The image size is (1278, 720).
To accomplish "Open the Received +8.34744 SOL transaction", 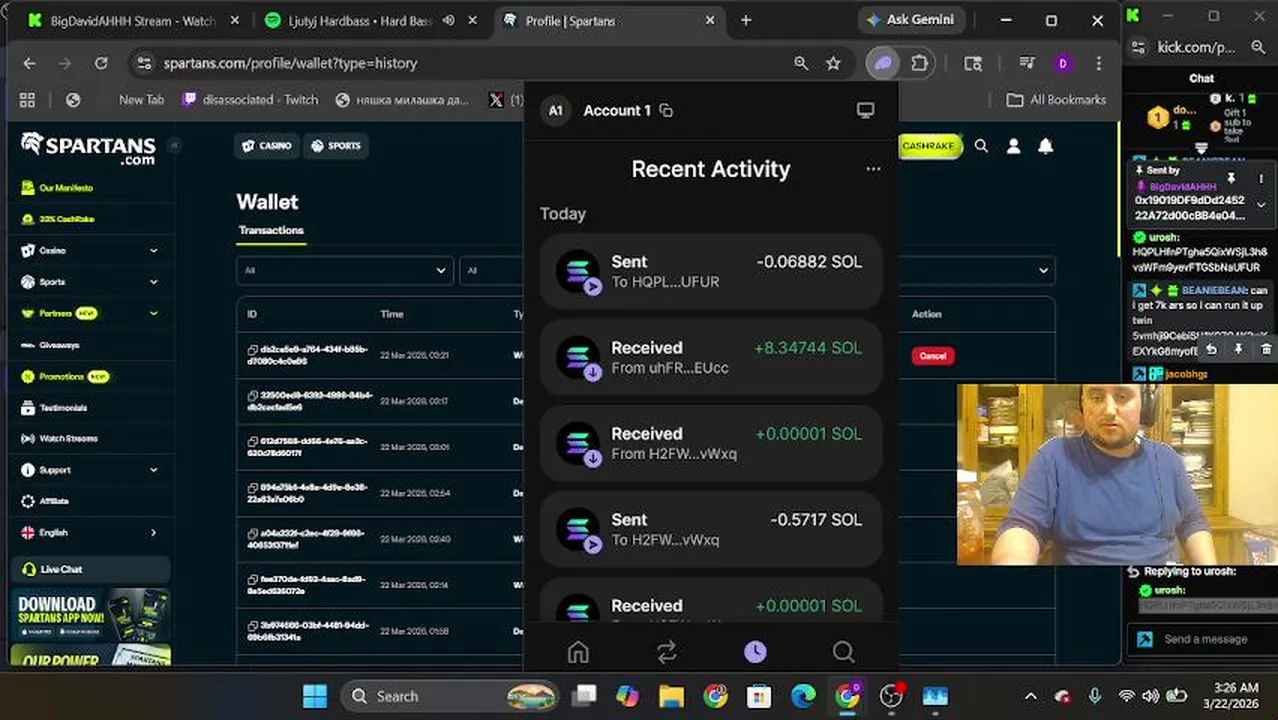I will (x=711, y=358).
